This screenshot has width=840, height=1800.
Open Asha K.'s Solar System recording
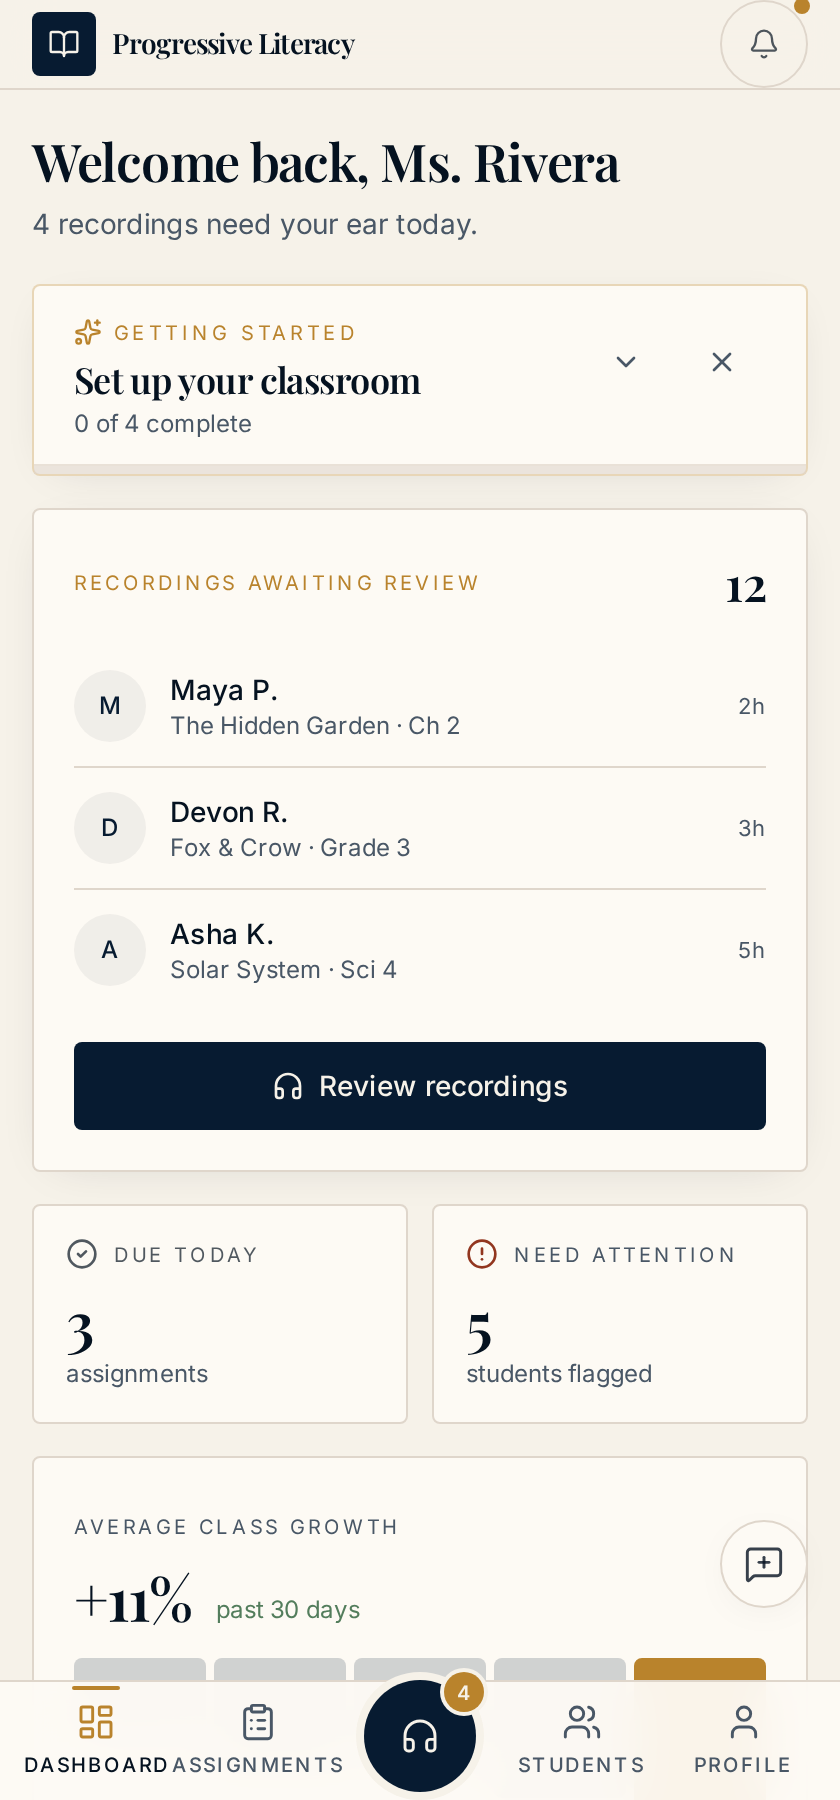click(420, 950)
